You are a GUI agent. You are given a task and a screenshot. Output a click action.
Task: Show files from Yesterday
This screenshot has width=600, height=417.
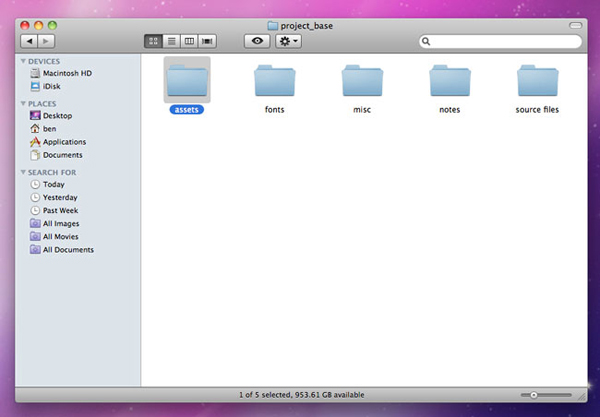54,197
